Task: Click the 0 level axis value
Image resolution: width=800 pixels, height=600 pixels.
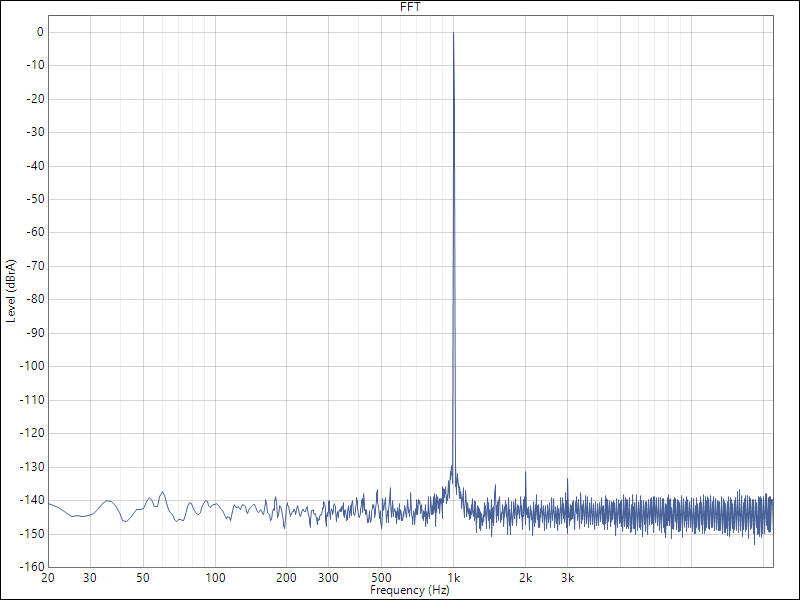Action: (x=40, y=32)
